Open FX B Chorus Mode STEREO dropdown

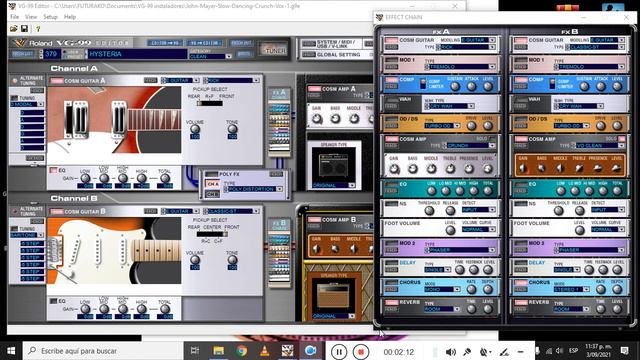coord(571,289)
